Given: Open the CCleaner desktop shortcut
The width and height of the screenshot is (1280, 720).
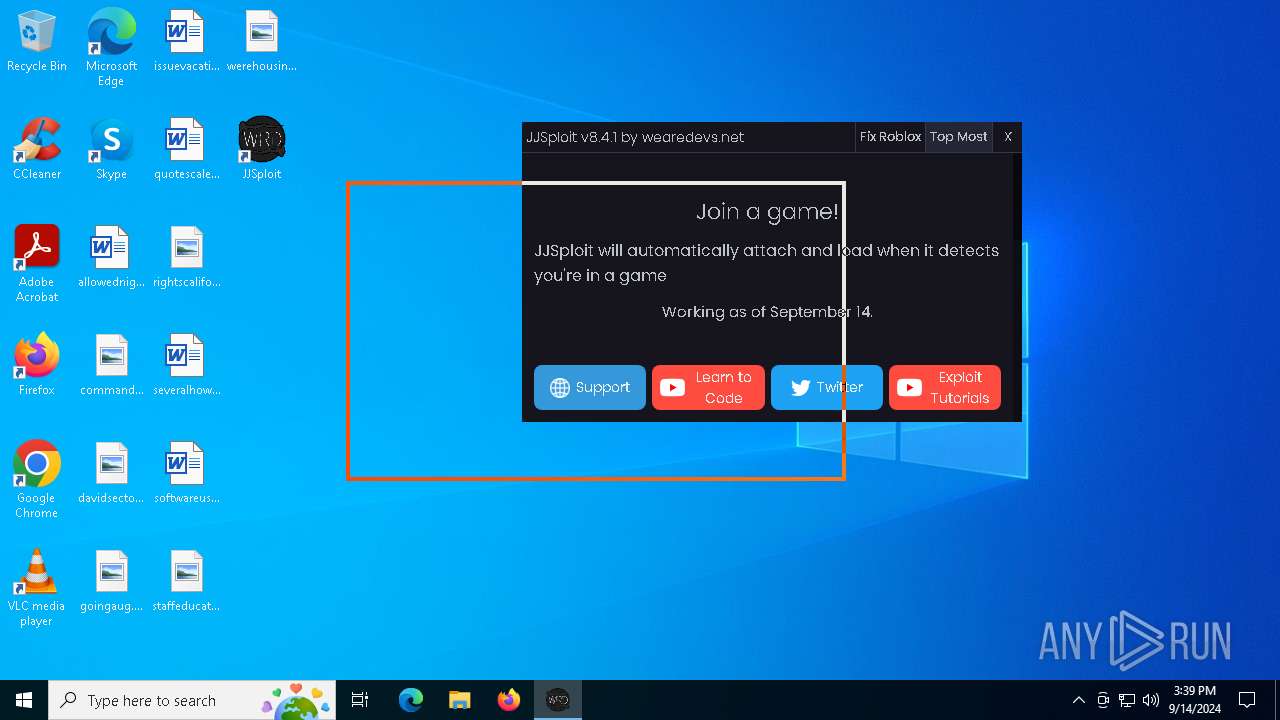Looking at the screenshot, I should [x=37, y=150].
